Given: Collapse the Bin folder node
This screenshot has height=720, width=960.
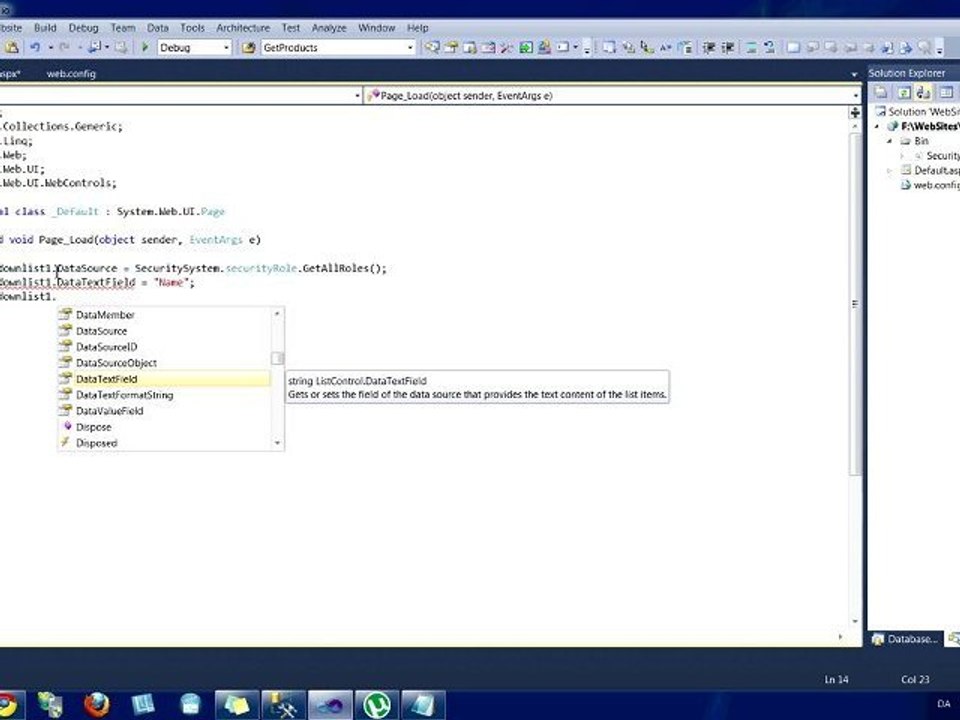Looking at the screenshot, I should pos(890,141).
